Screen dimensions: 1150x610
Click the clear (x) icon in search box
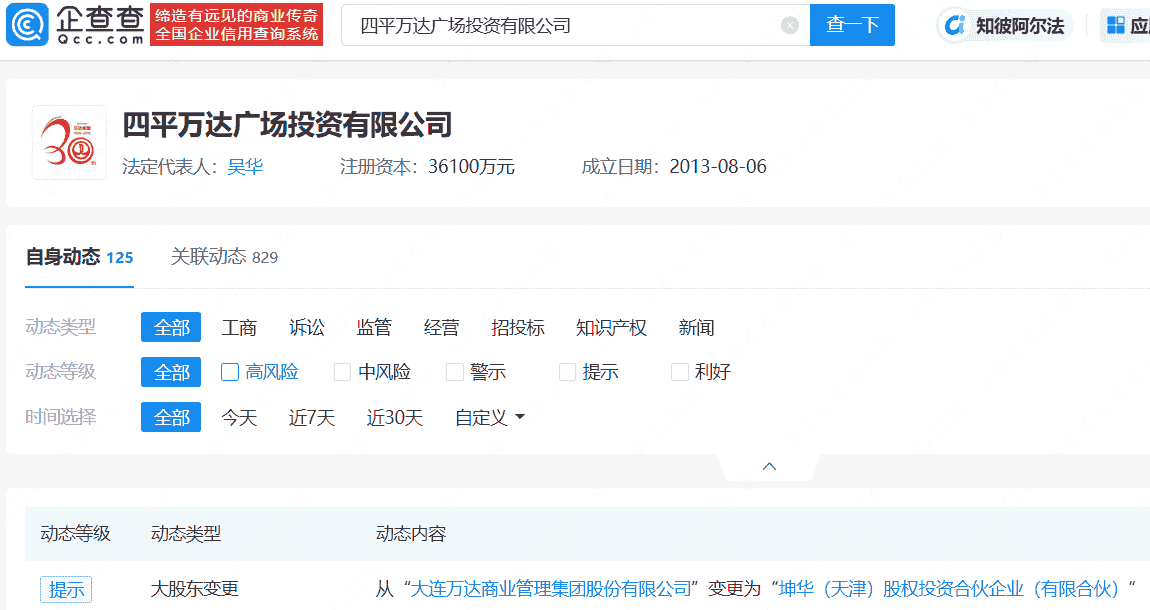pos(789,24)
